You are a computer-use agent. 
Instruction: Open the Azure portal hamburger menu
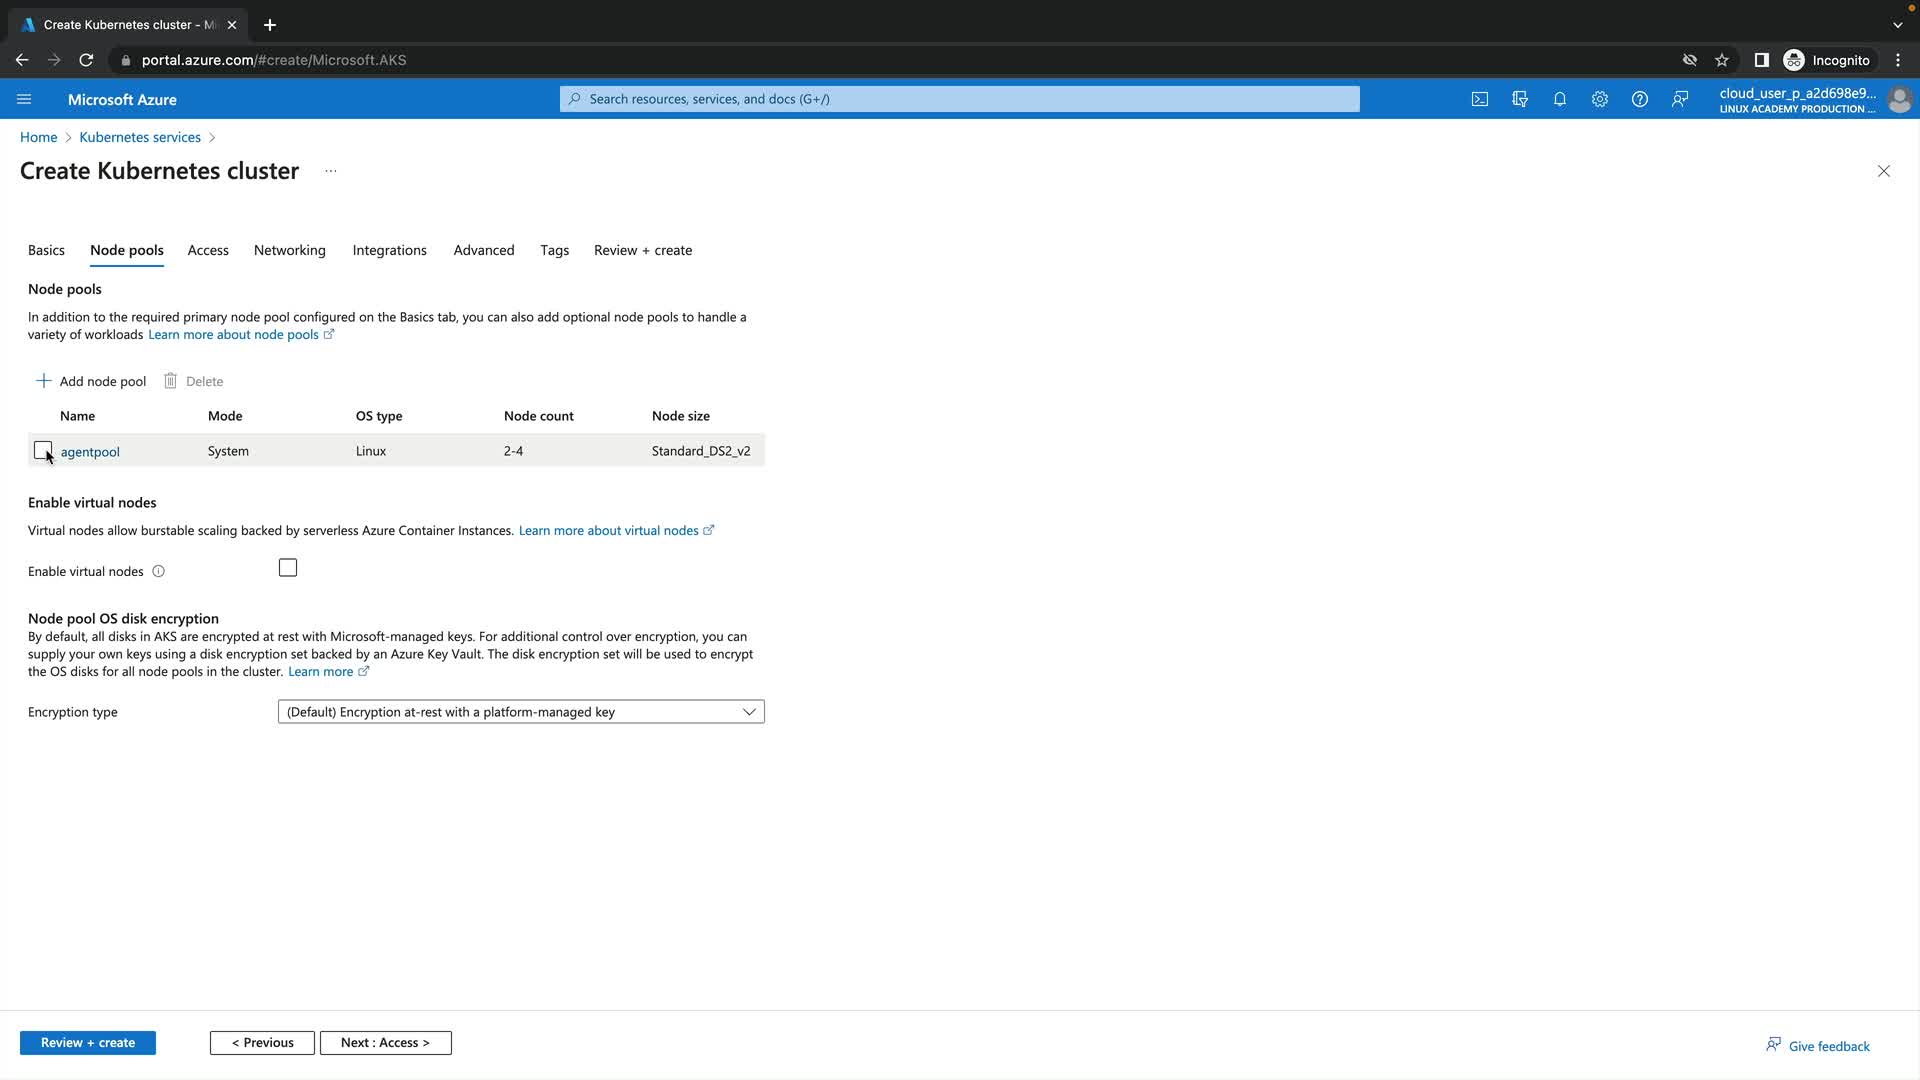pyautogui.click(x=24, y=99)
